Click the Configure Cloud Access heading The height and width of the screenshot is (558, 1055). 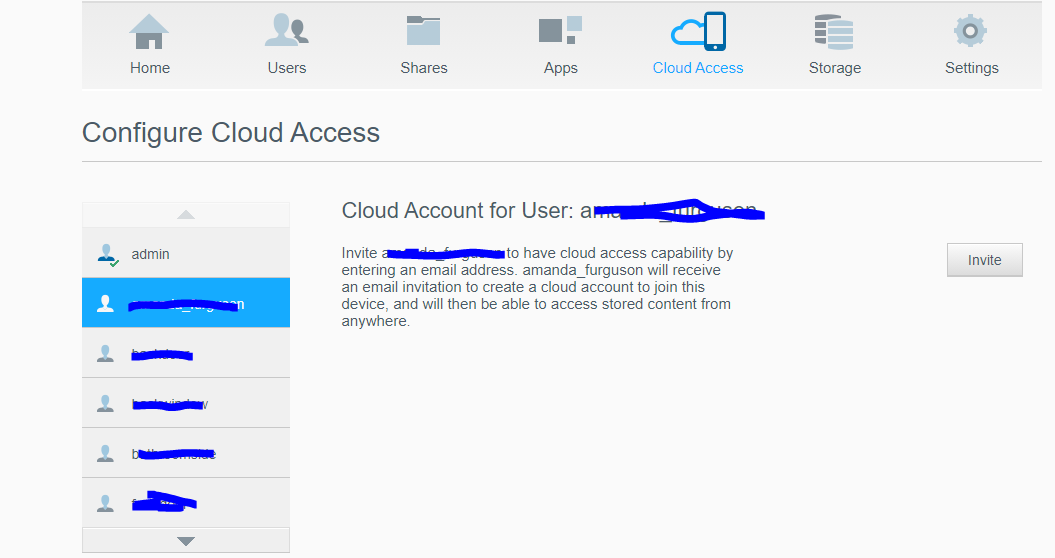pyautogui.click(x=231, y=133)
